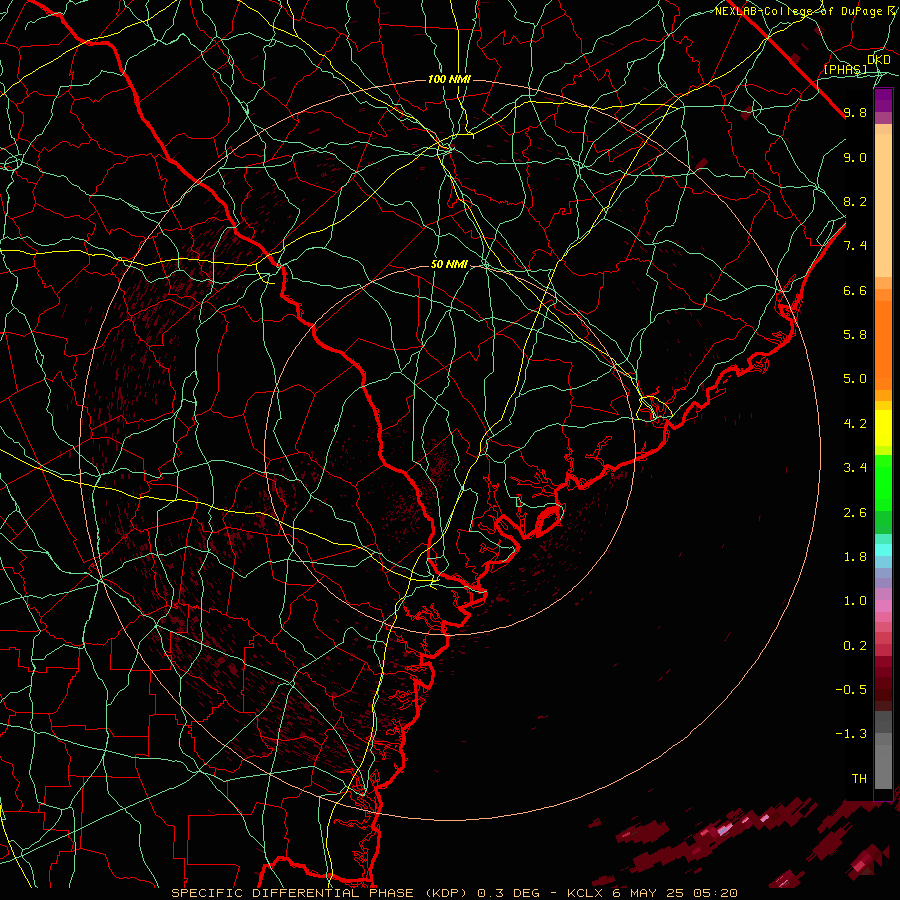Screen dimensions: 900x900
Task: Click the 1.8 value on the color scale
Action: (855, 557)
